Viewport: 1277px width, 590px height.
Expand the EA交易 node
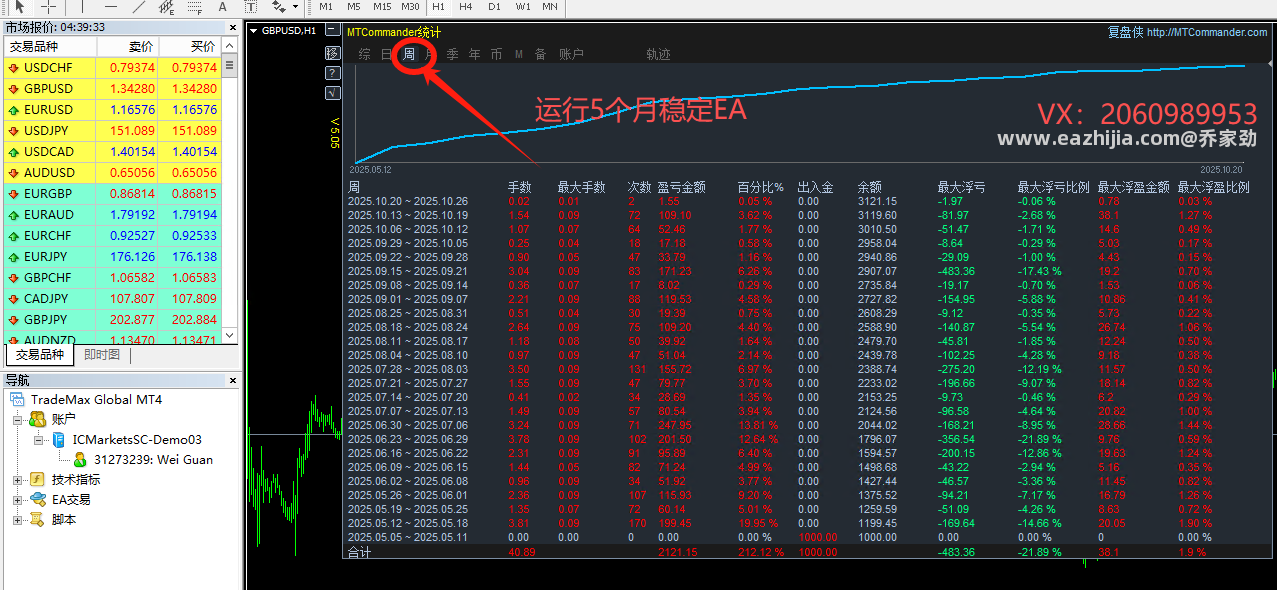[x=18, y=500]
